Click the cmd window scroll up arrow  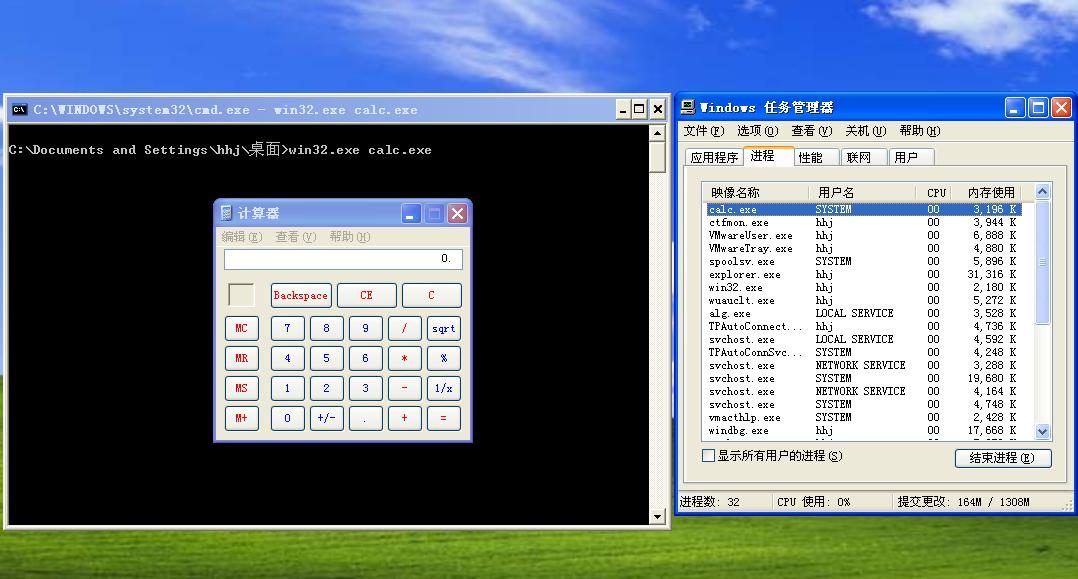click(657, 133)
